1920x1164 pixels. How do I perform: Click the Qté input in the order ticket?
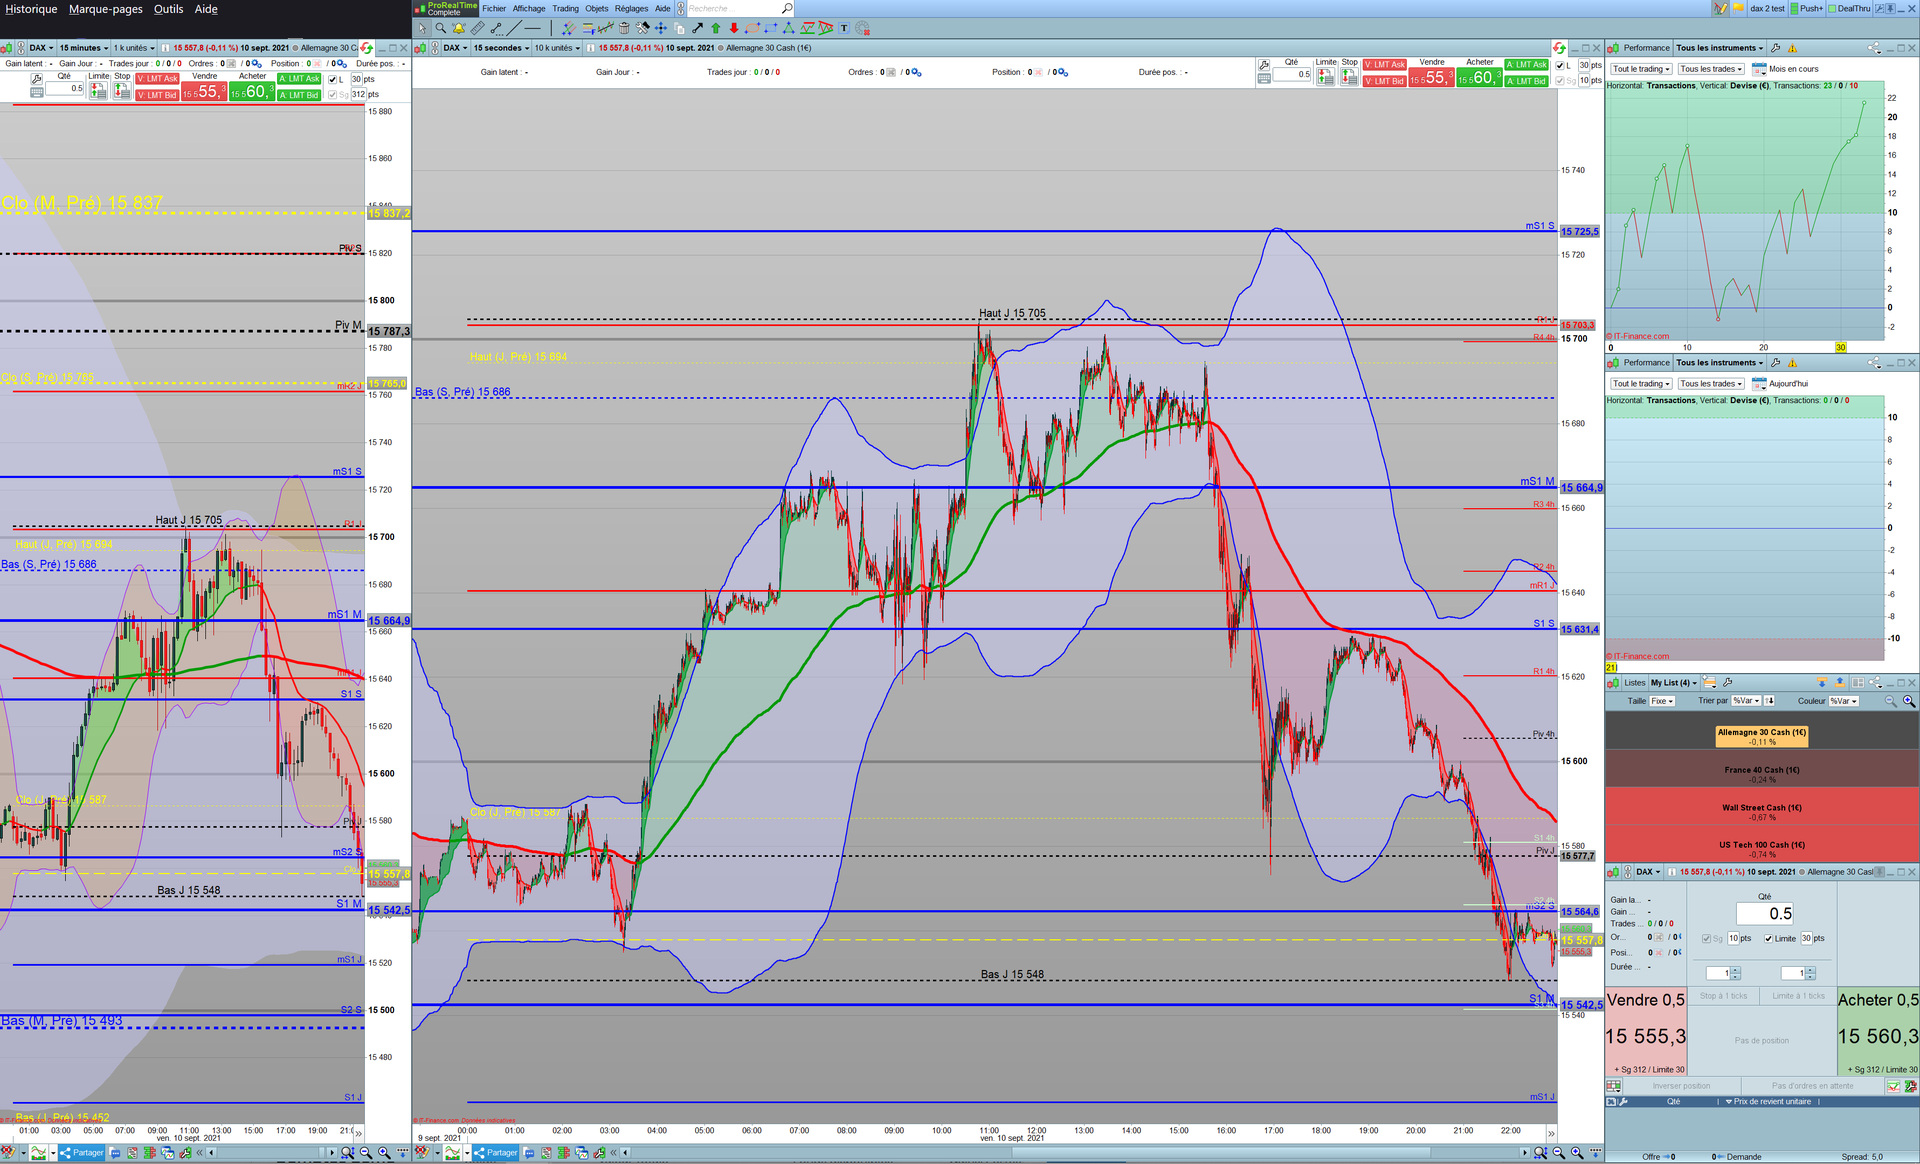pos(1765,913)
